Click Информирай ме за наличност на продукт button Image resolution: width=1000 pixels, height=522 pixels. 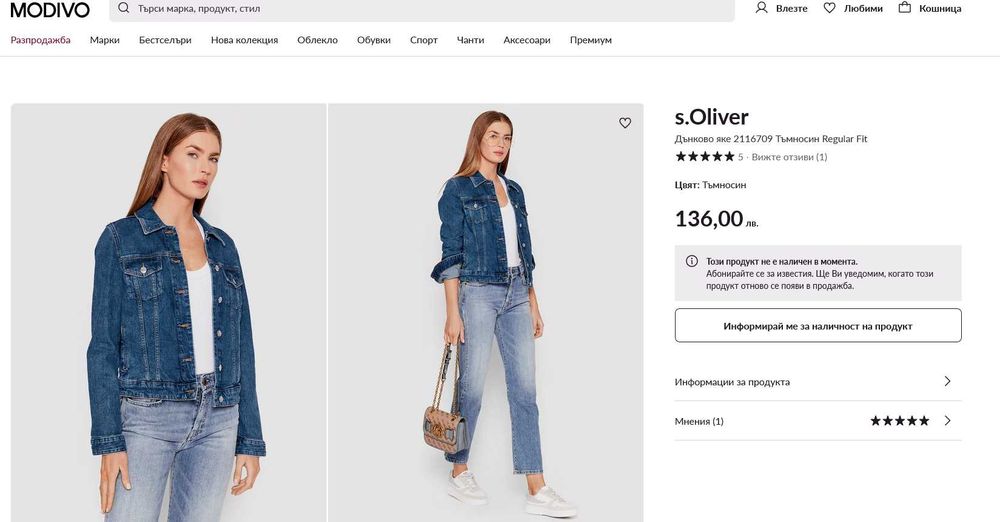[x=818, y=326]
